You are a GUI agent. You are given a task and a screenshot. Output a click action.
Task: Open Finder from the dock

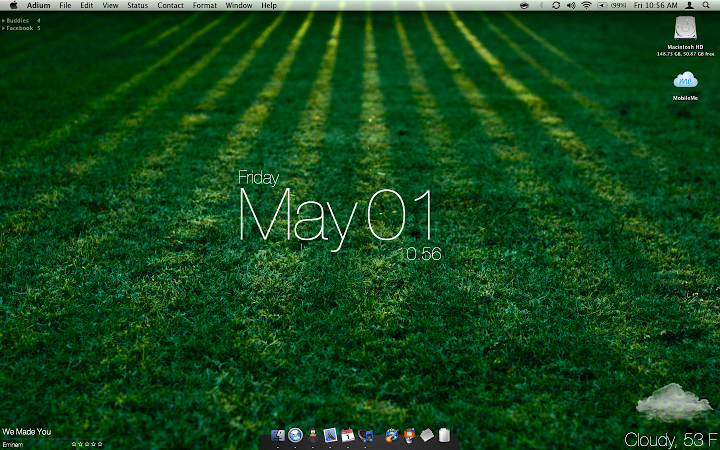tap(278, 435)
